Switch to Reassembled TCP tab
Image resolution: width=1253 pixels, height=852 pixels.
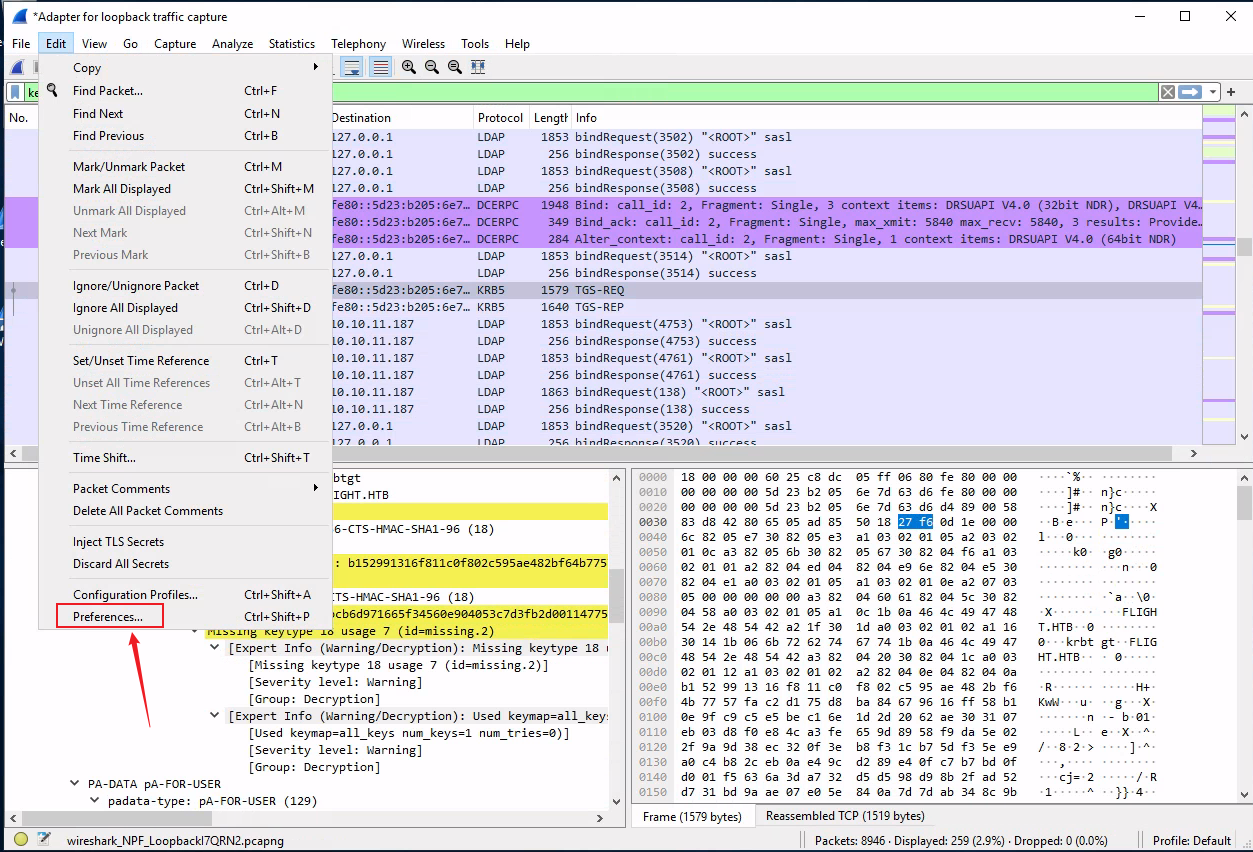point(845,816)
